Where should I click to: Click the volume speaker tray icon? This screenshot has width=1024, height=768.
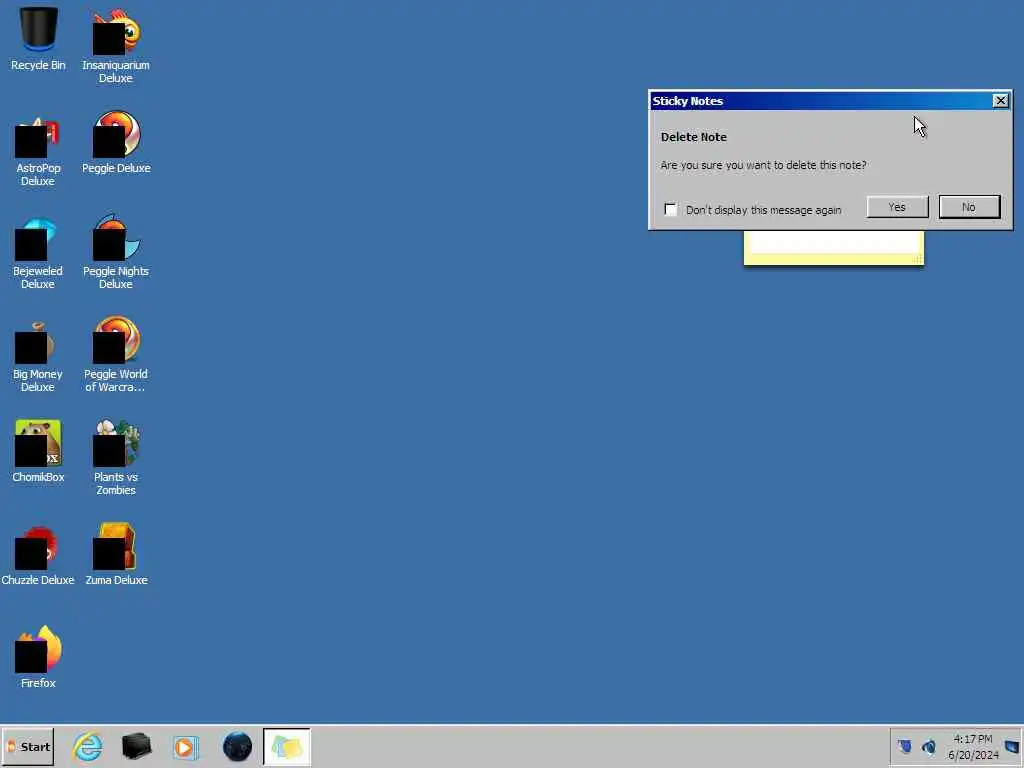(929, 746)
